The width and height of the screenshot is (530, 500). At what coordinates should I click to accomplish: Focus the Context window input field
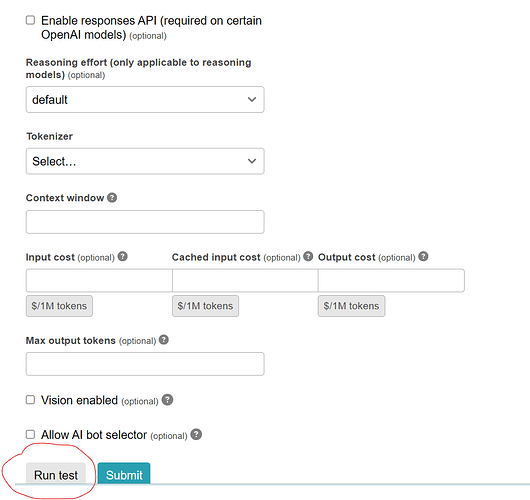tap(145, 222)
